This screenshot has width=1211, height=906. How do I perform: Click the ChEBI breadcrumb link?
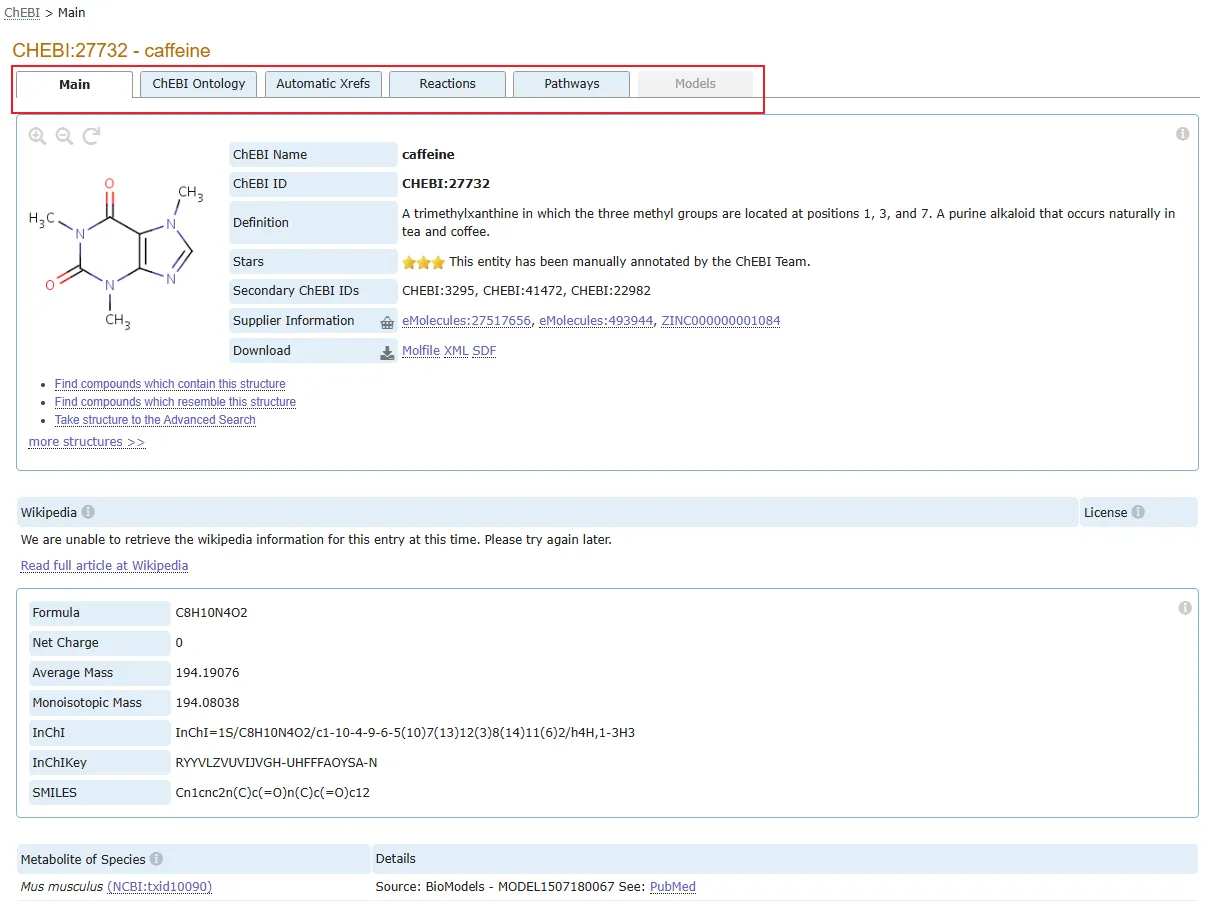(x=21, y=13)
